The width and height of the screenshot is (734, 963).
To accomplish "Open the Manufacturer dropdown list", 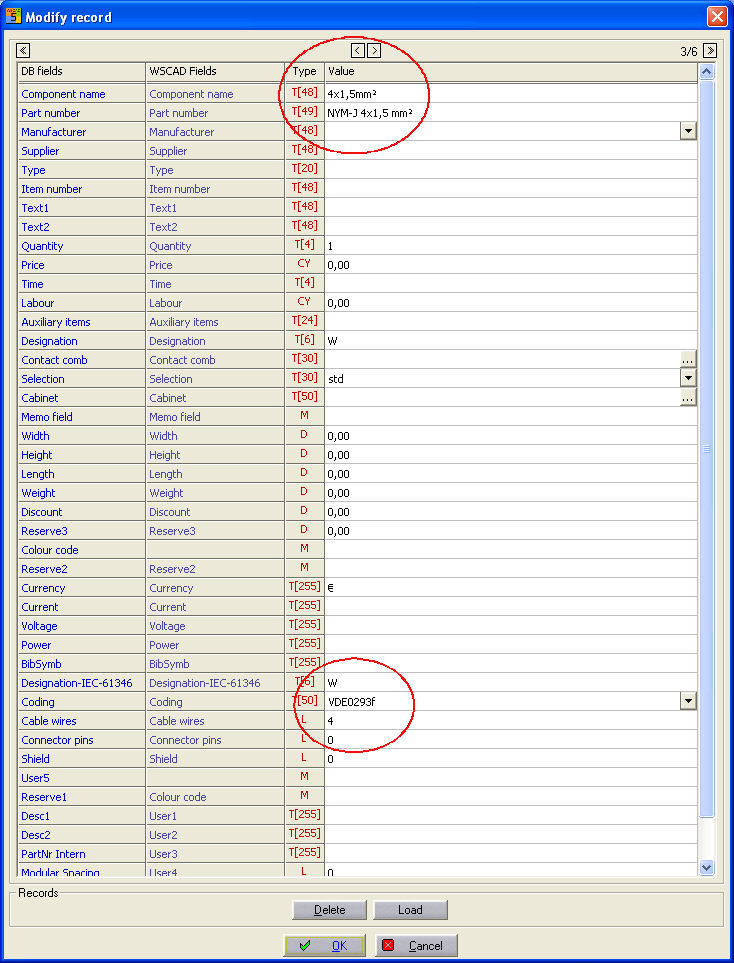I will pyautogui.click(x=688, y=131).
